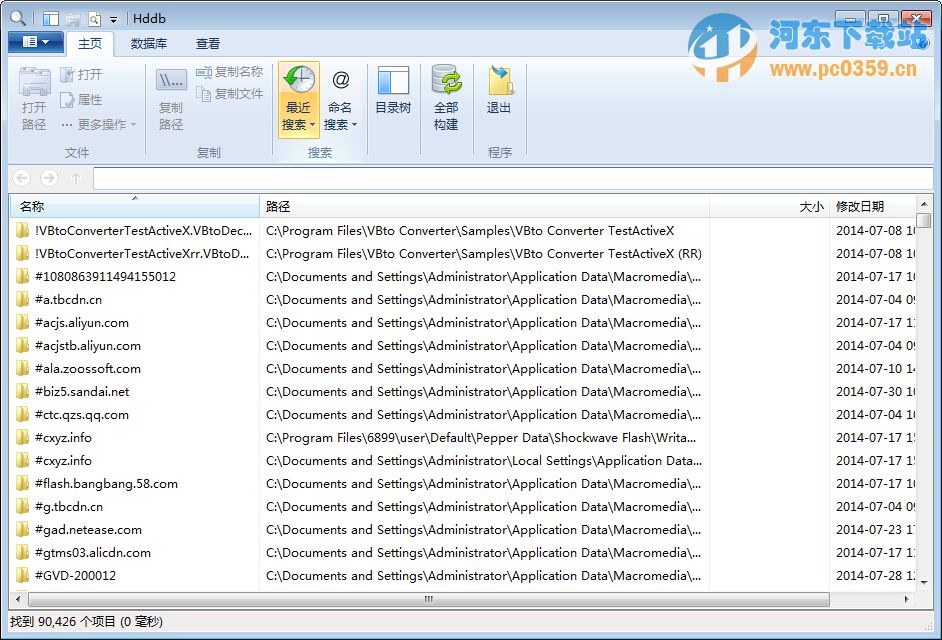Sort by the 修改日期 column header

pyautogui.click(x=872, y=206)
